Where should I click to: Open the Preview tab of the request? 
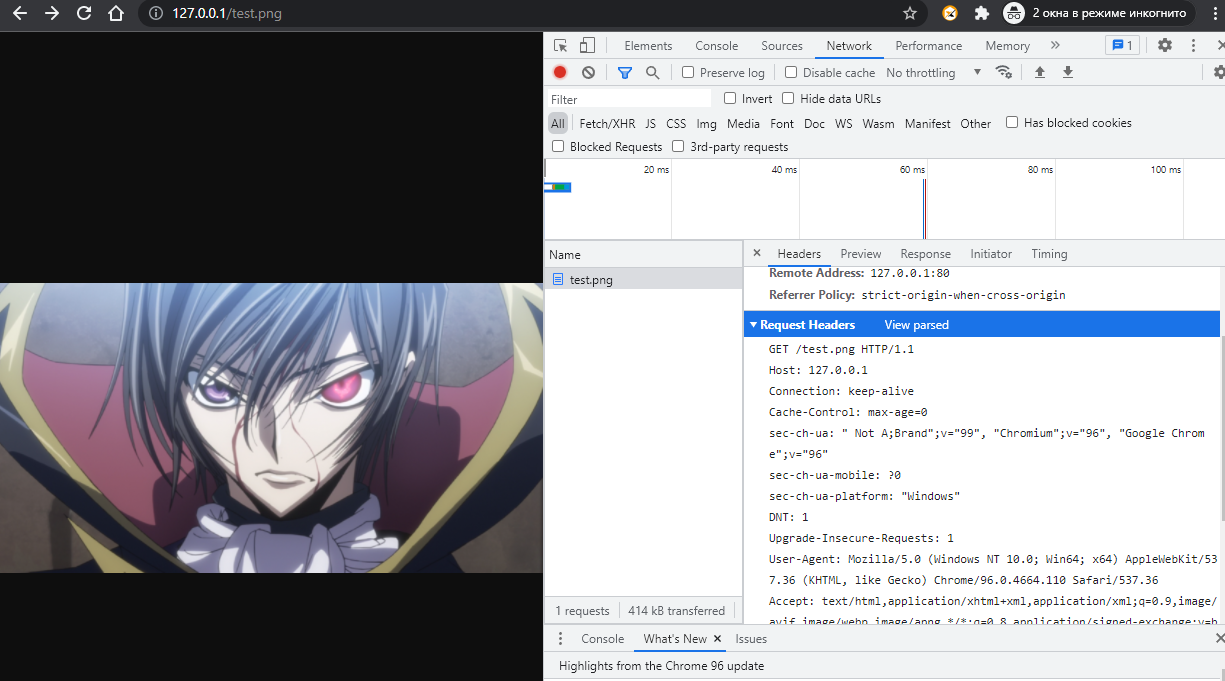click(x=861, y=254)
